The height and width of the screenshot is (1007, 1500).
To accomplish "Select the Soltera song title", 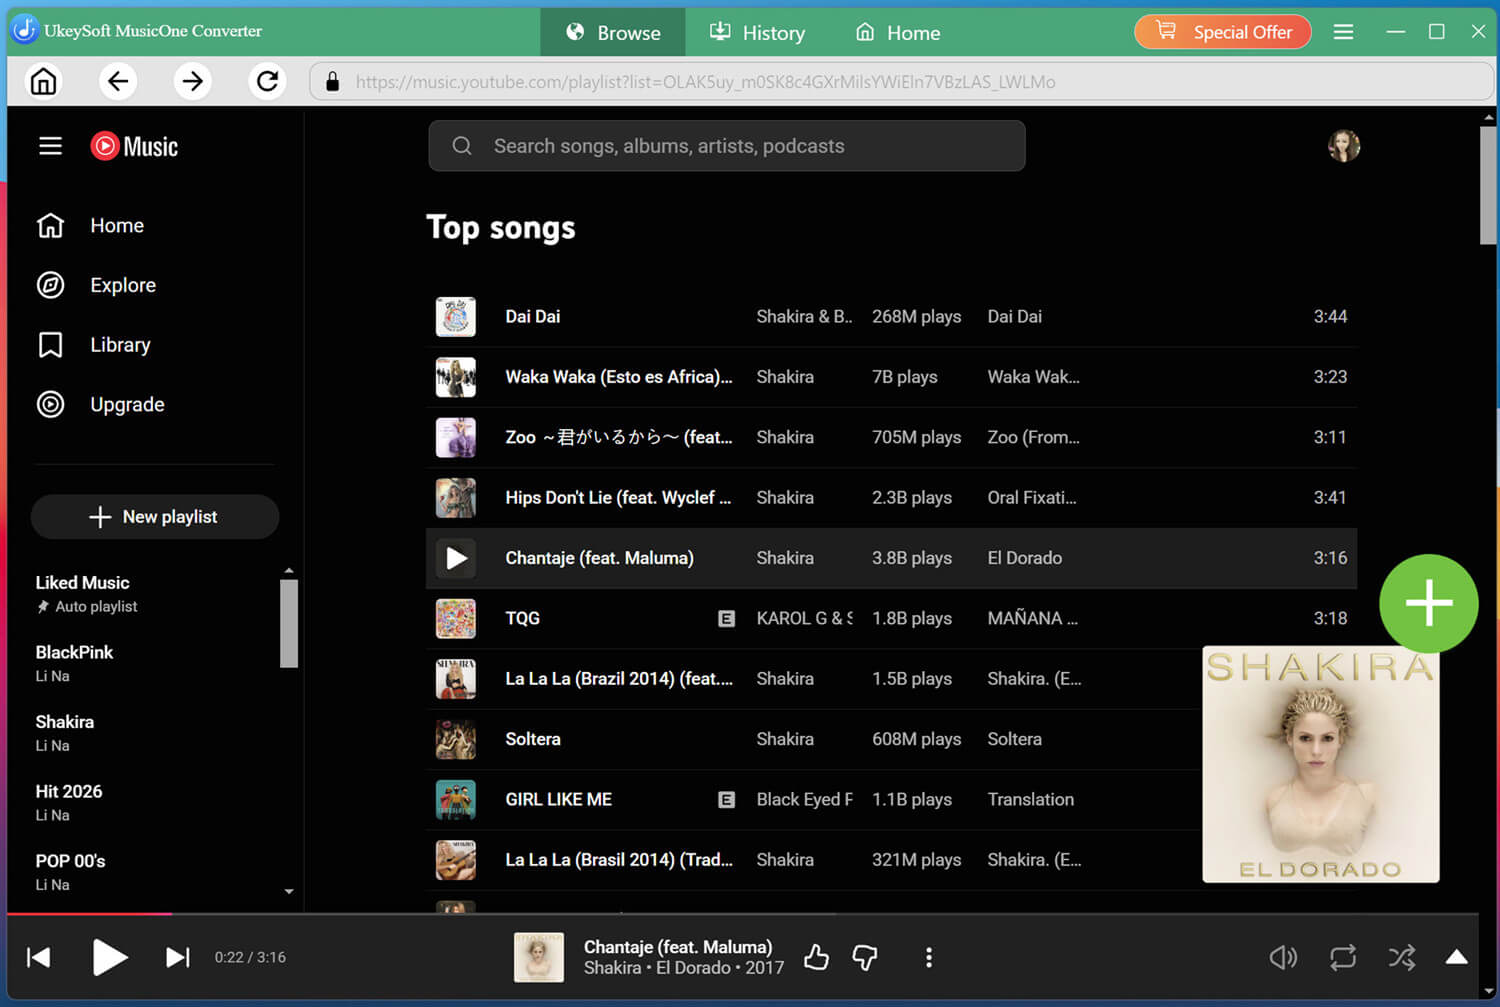I will coord(533,739).
